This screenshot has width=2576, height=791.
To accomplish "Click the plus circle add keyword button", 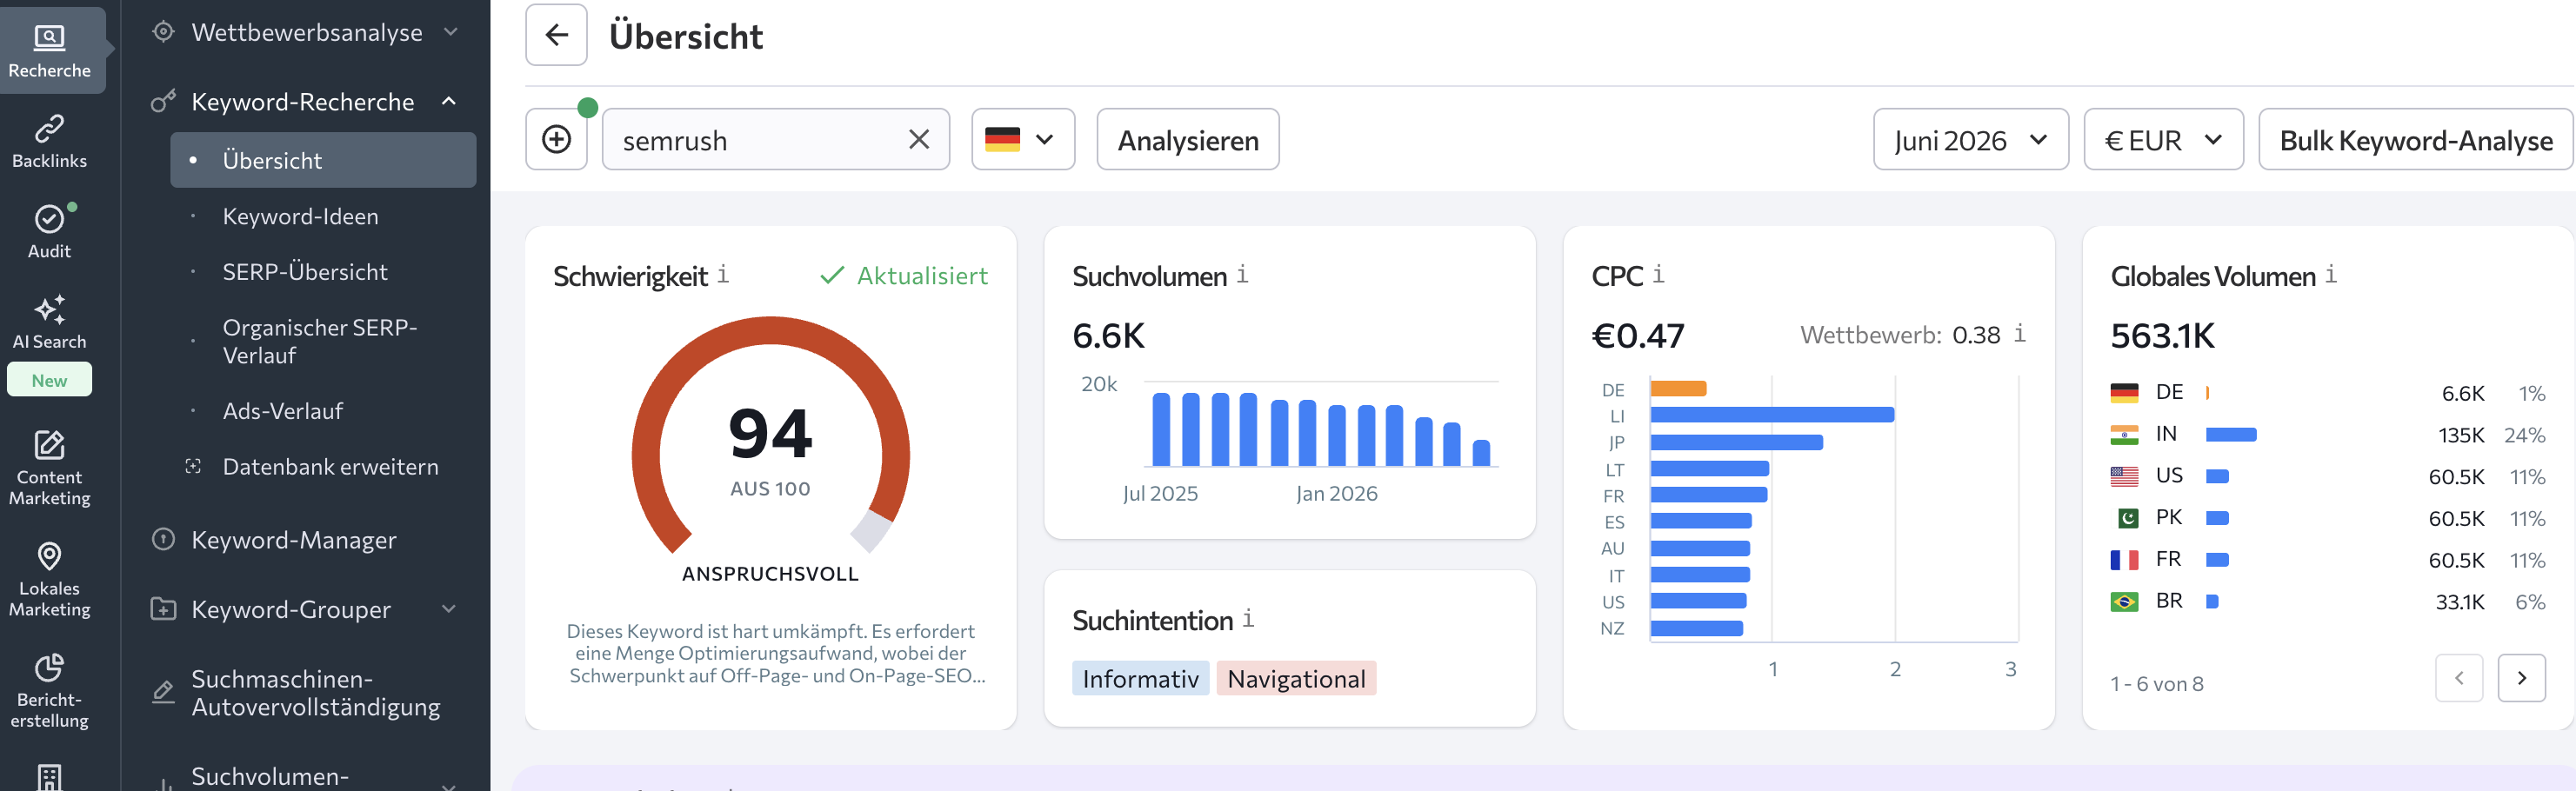I will coord(556,139).
